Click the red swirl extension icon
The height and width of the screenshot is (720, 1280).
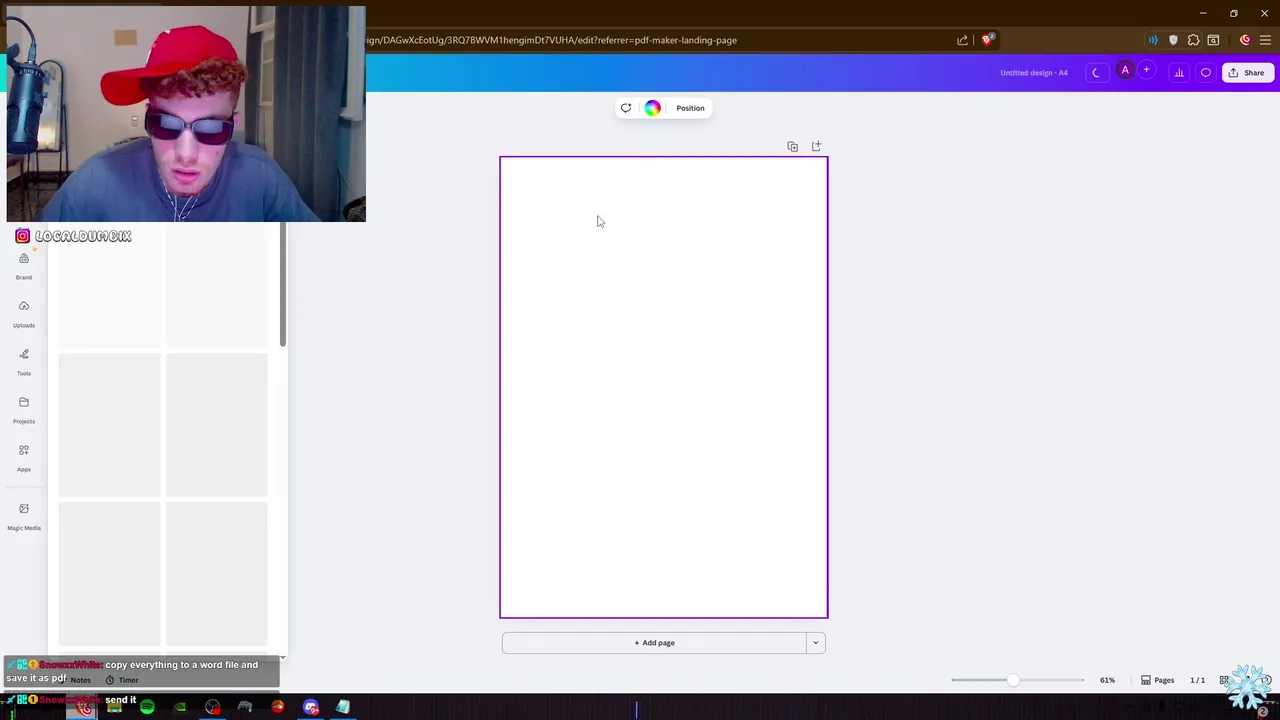coord(1245,40)
